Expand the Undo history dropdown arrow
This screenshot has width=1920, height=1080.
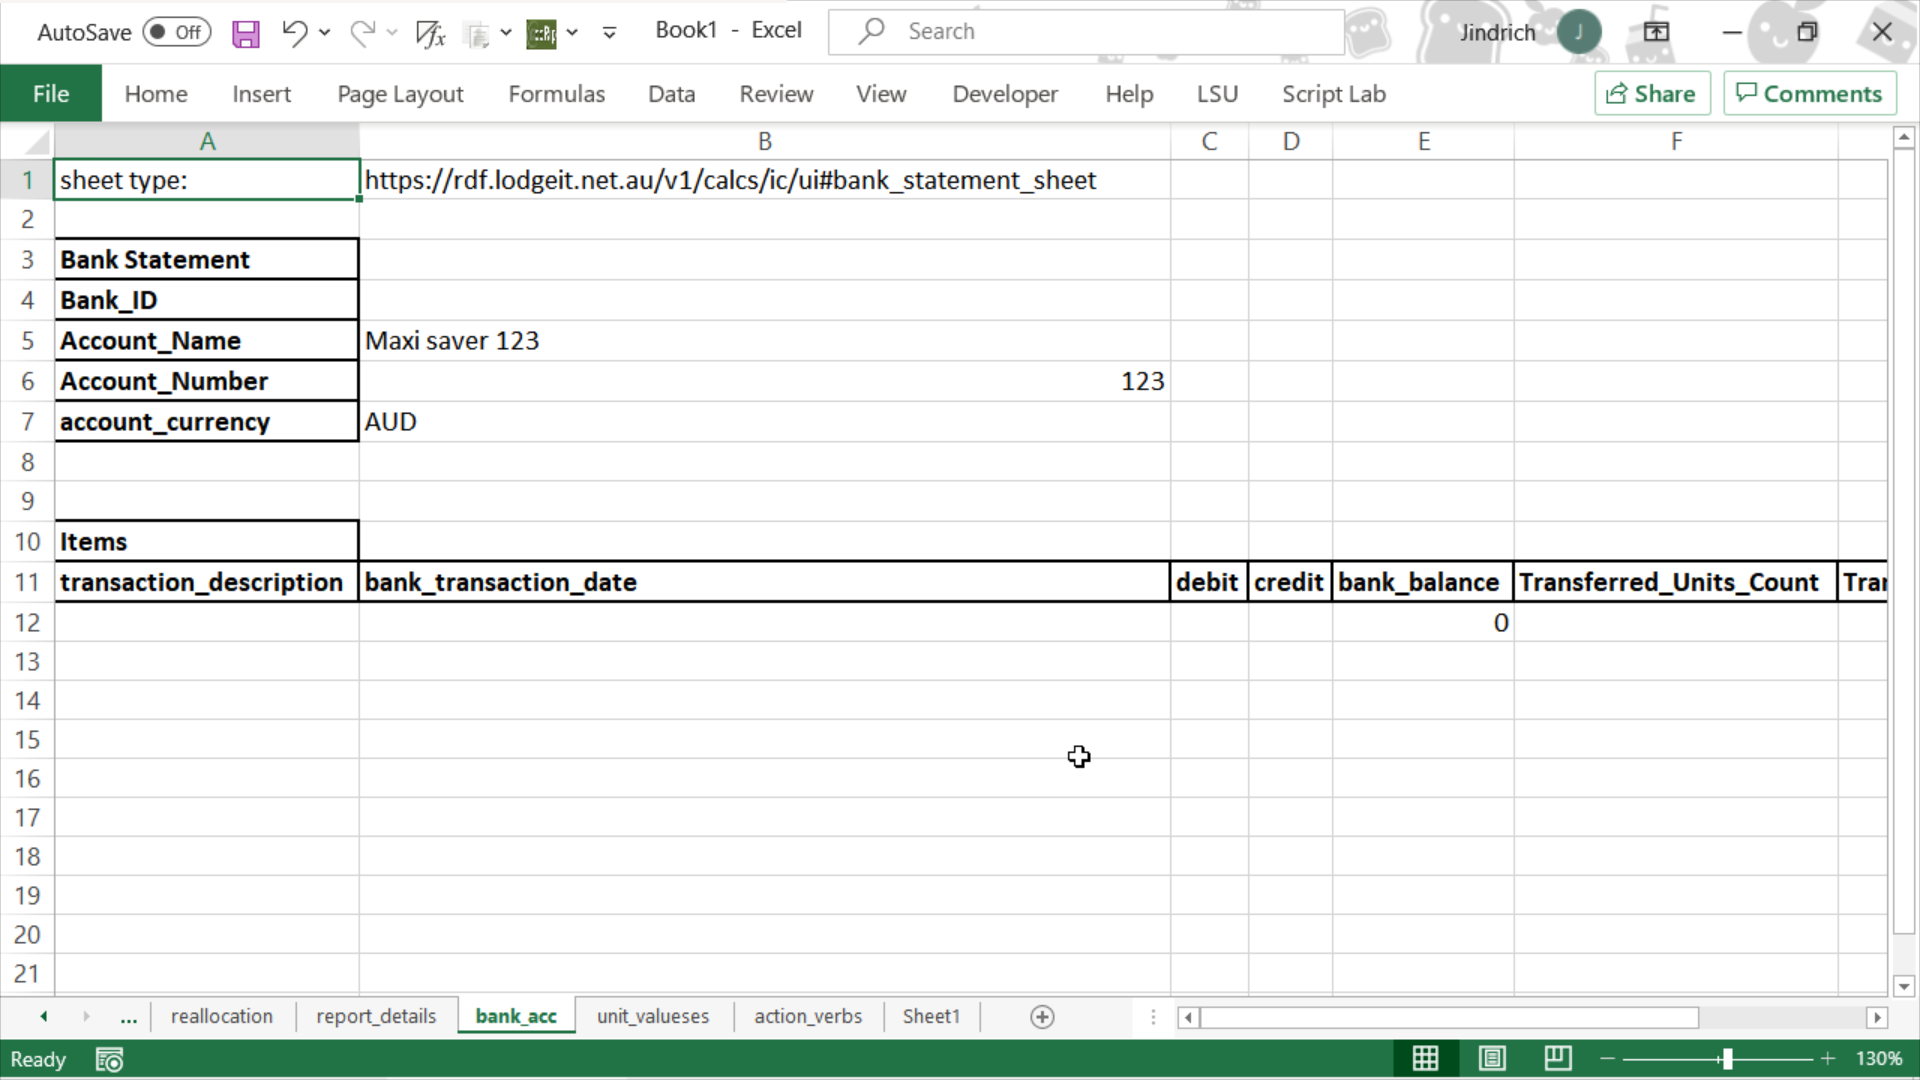[x=325, y=33]
